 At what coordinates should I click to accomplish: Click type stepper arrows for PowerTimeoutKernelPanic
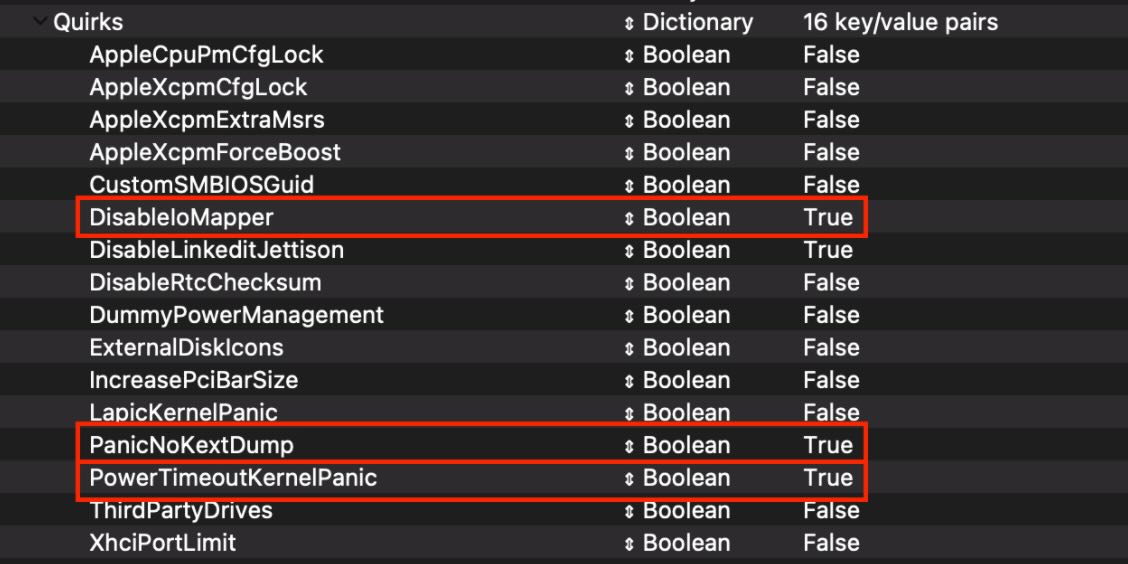[629, 478]
